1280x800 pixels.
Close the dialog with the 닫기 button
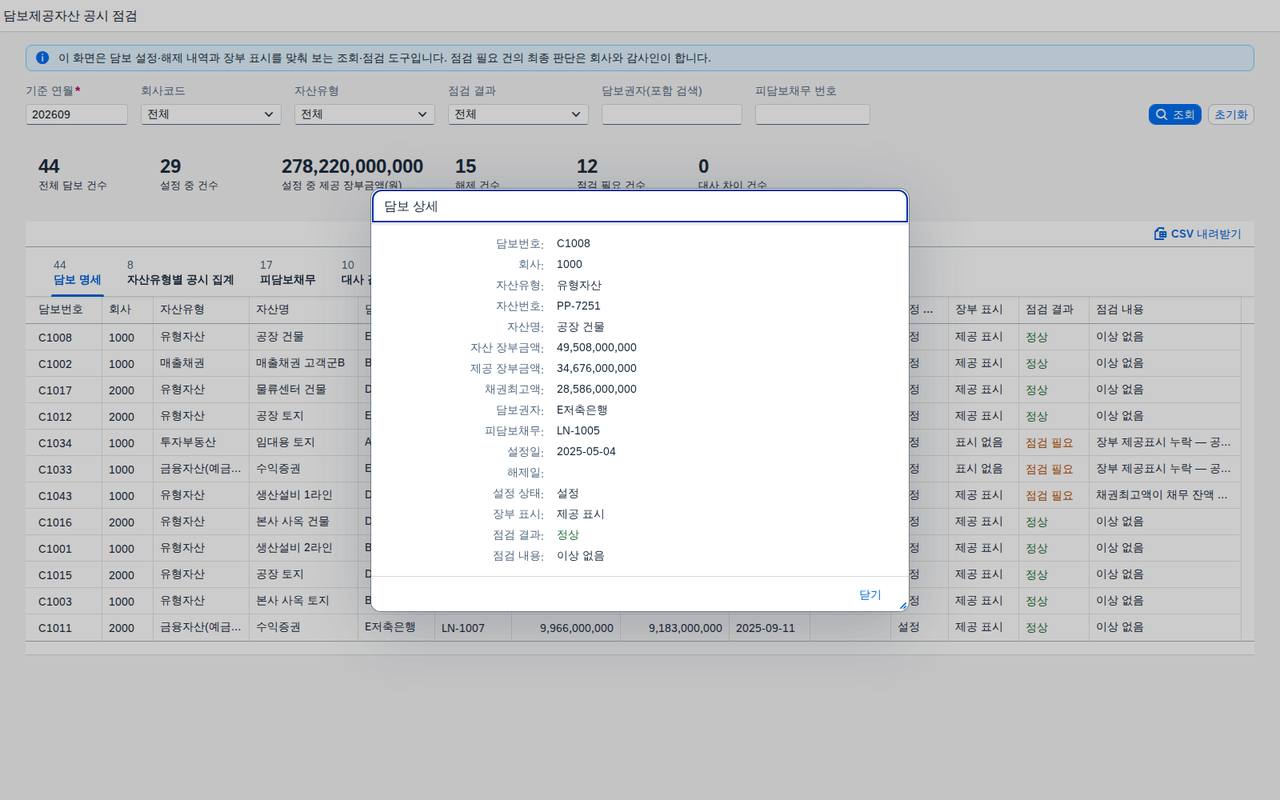(x=870, y=595)
